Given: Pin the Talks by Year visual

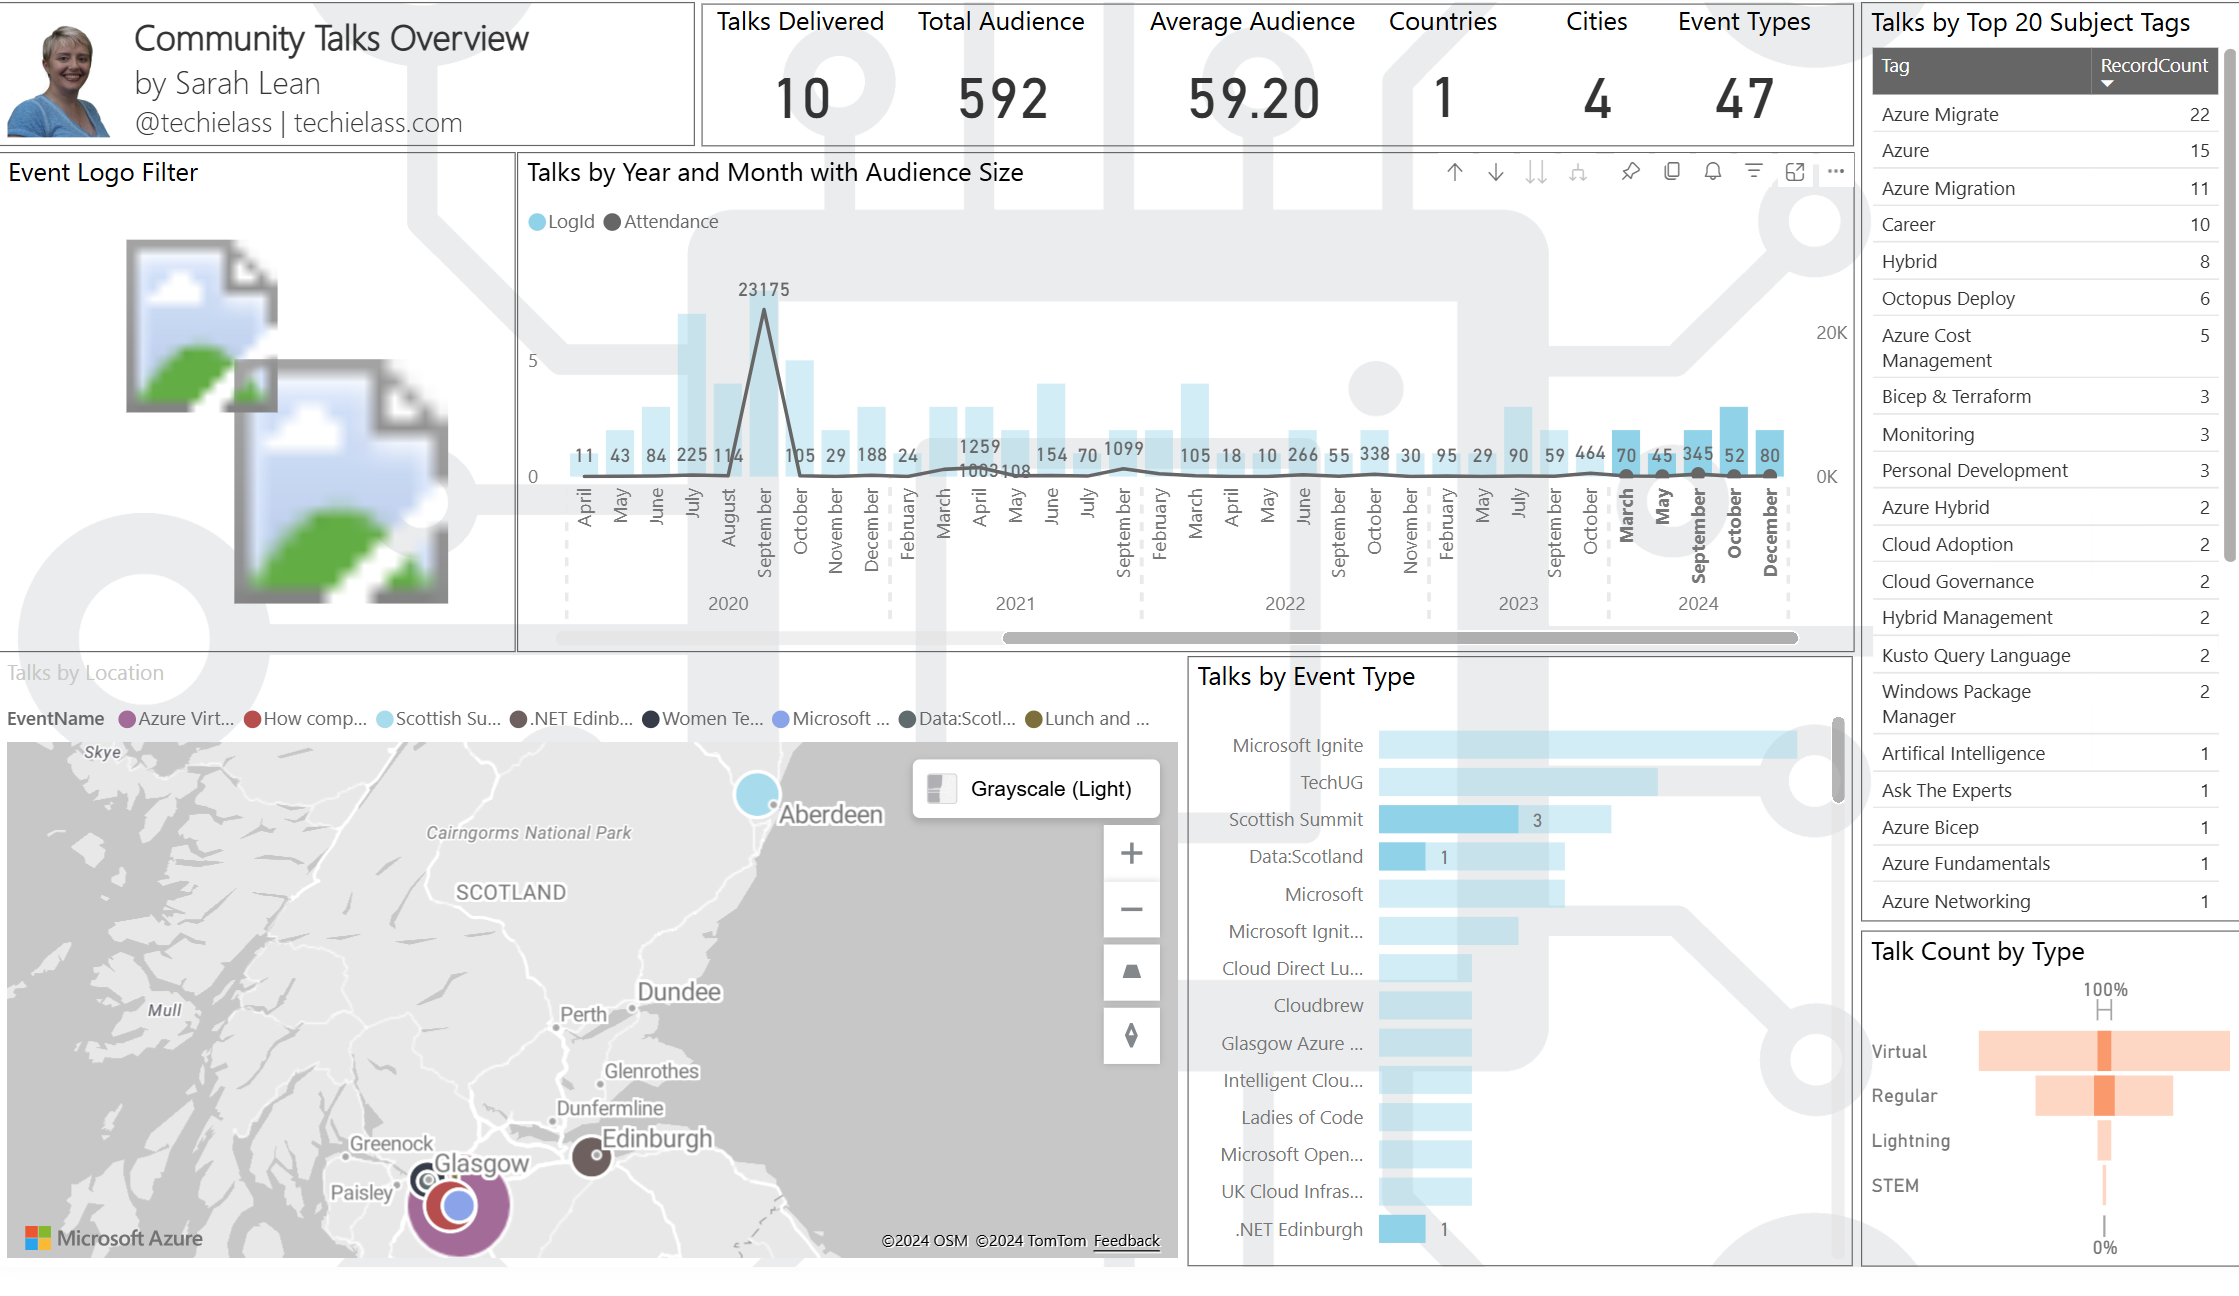Looking at the screenshot, I should click(x=1631, y=172).
